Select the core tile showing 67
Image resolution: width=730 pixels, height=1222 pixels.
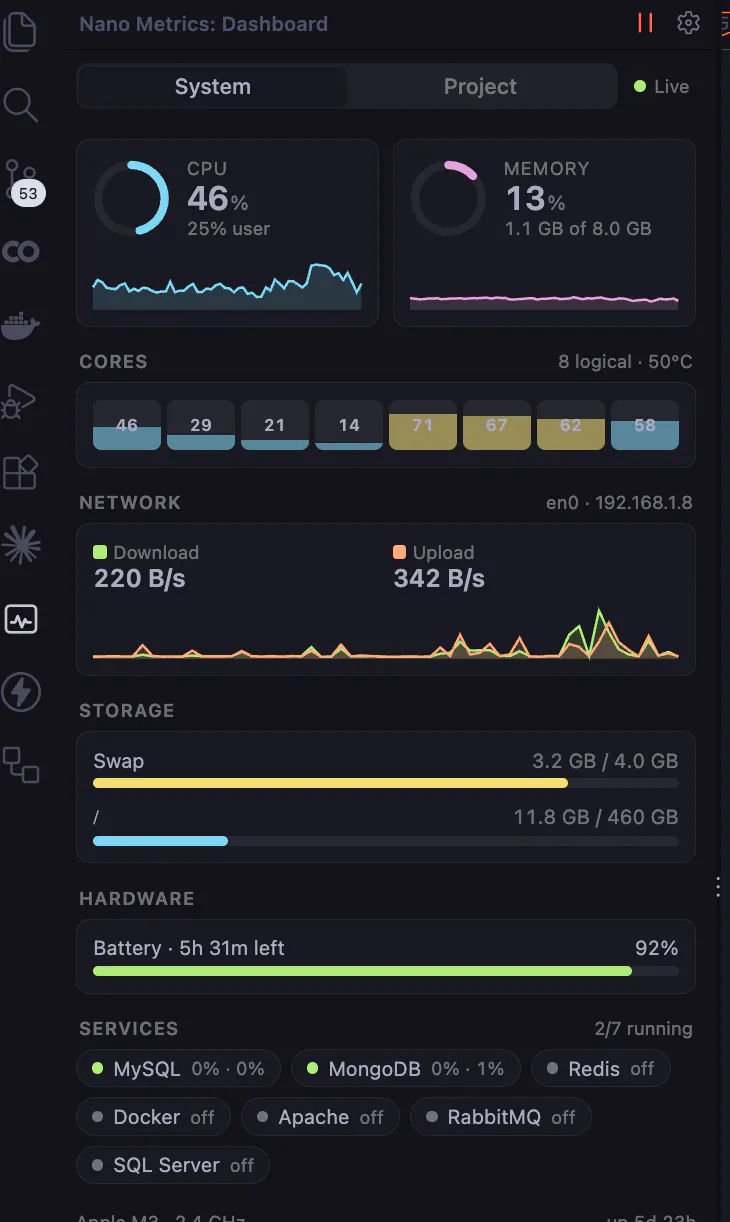[x=497, y=425]
